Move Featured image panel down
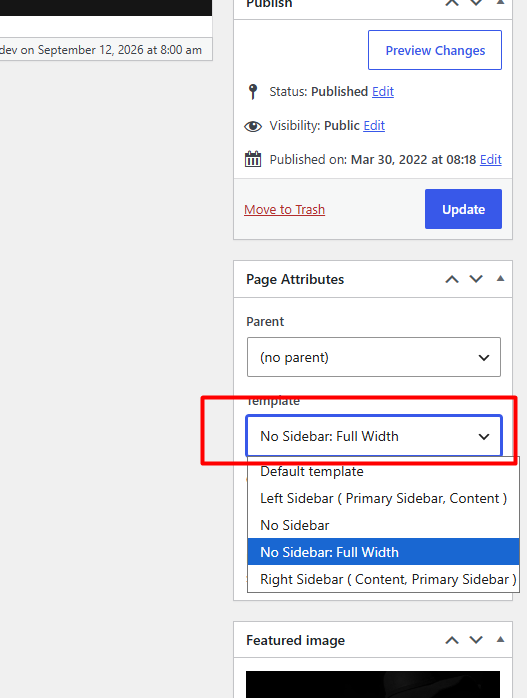527x698 pixels. 476,640
